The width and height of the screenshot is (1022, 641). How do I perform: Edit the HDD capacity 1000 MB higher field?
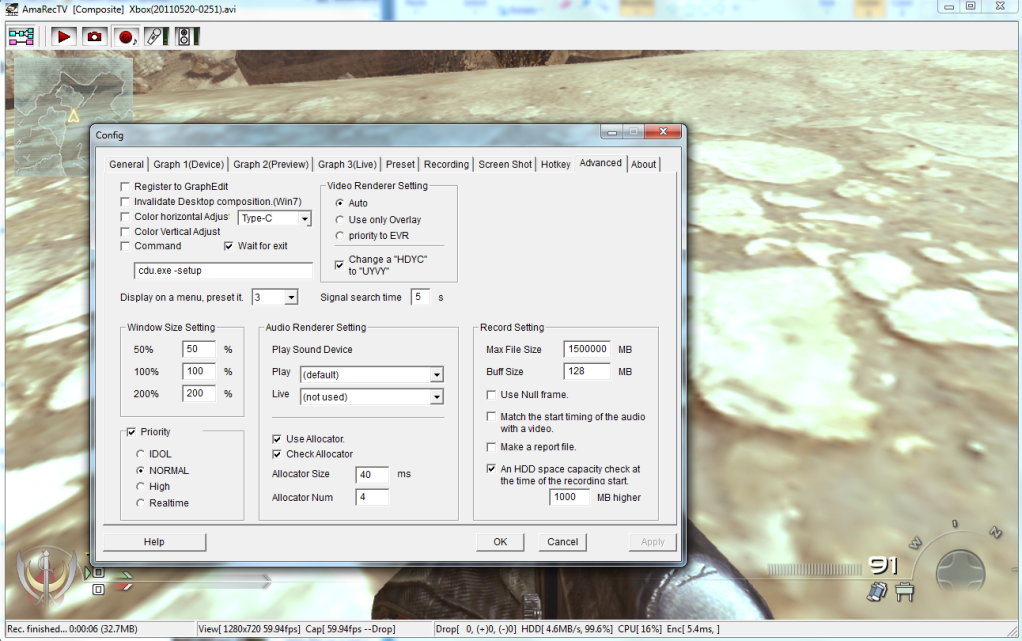click(570, 498)
